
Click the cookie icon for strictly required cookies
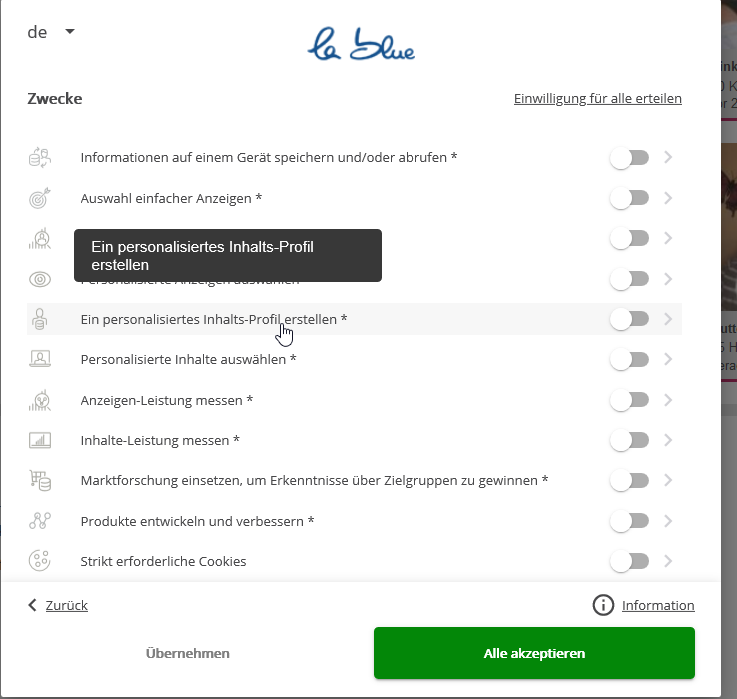[x=39, y=561]
